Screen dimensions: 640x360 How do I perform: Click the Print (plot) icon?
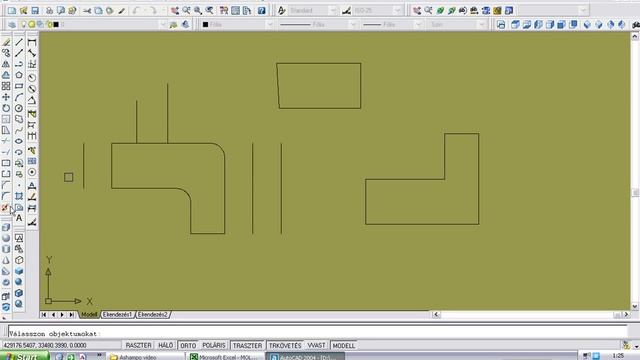point(49,11)
